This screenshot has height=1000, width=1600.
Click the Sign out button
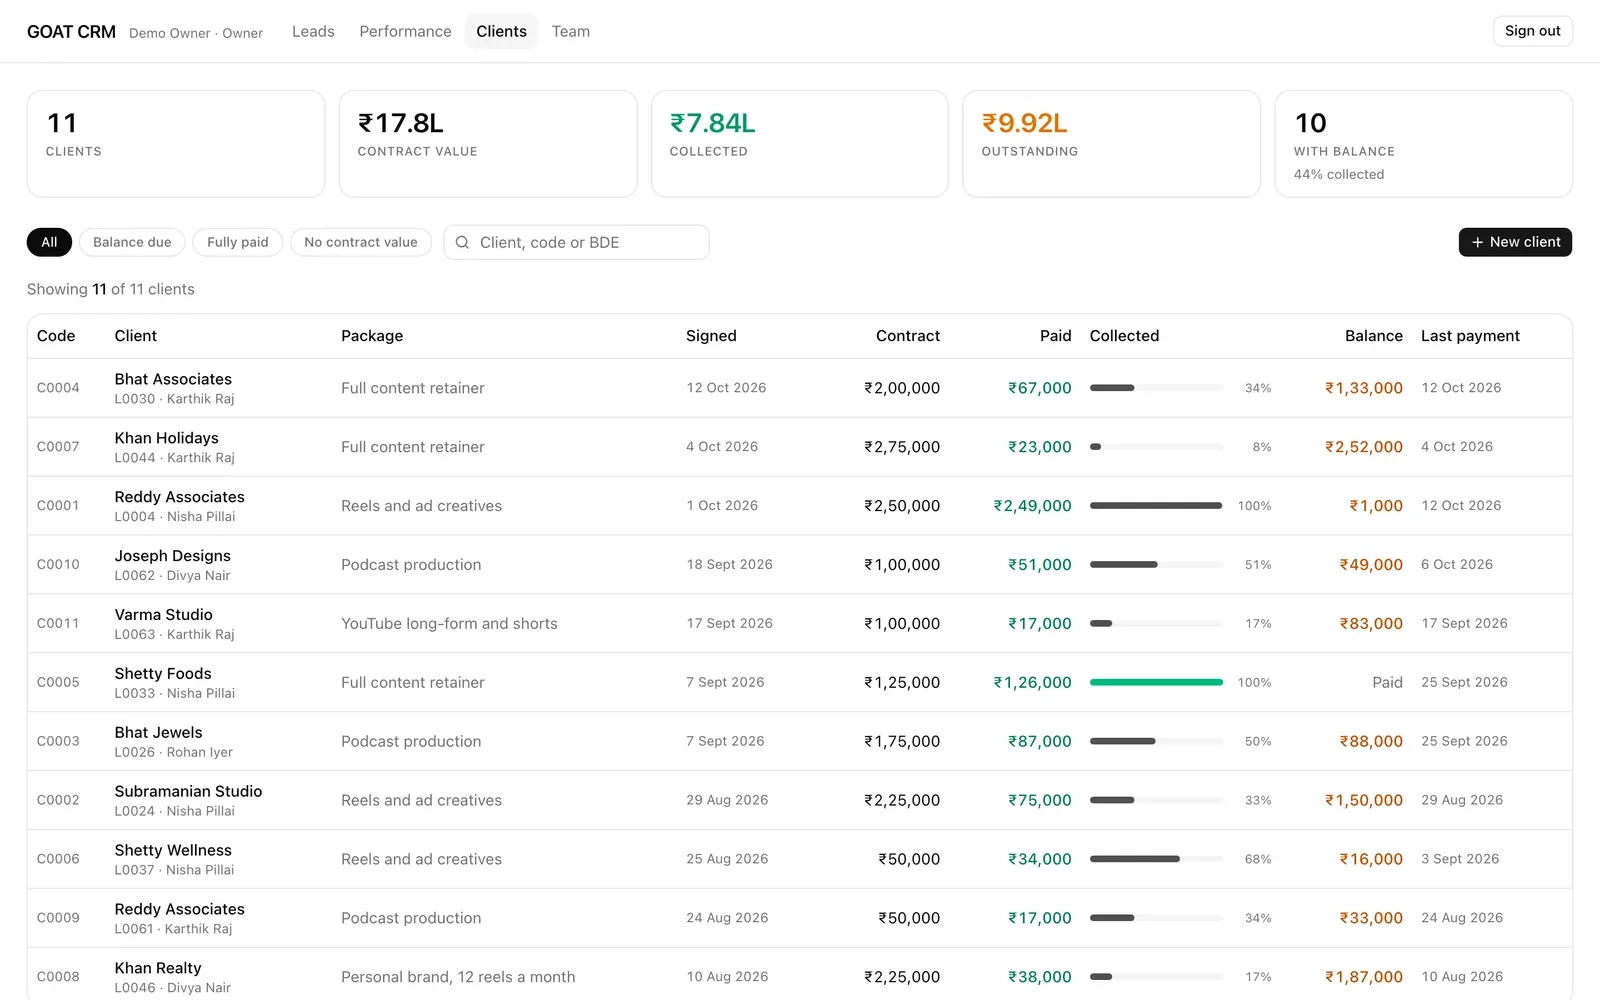point(1532,31)
